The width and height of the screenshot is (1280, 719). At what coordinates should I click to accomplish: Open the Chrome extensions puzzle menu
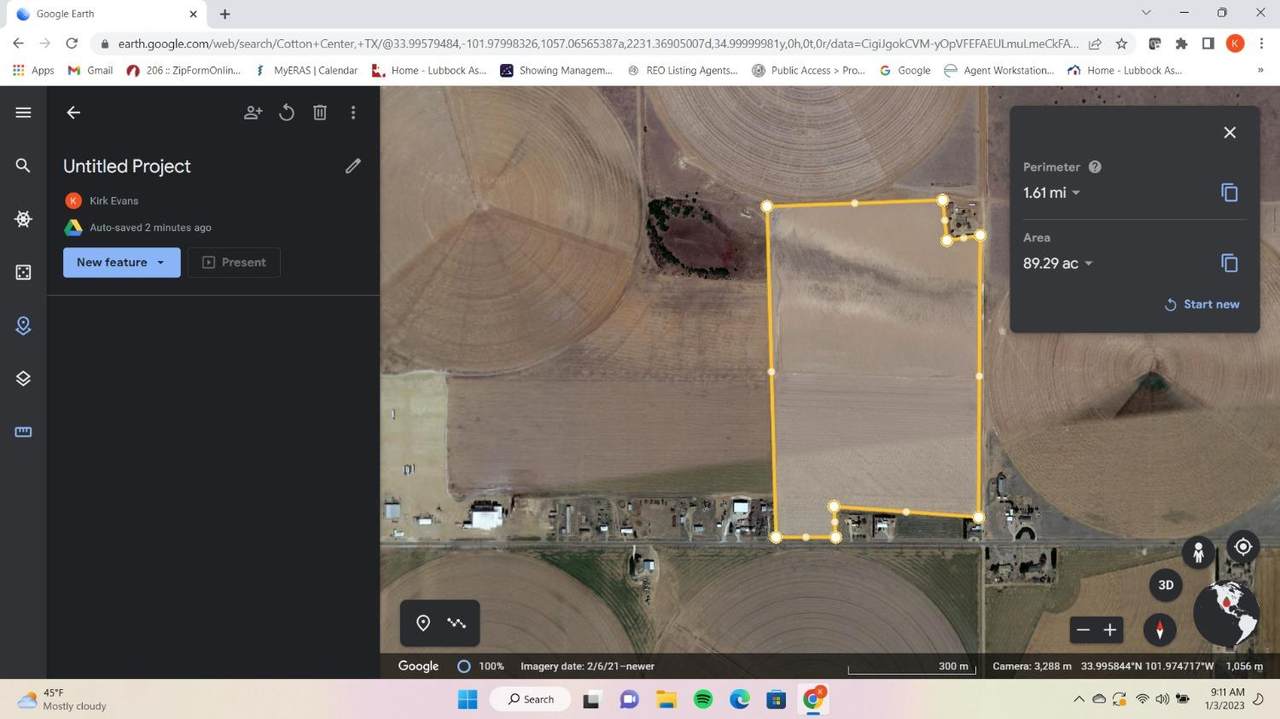(x=1181, y=44)
